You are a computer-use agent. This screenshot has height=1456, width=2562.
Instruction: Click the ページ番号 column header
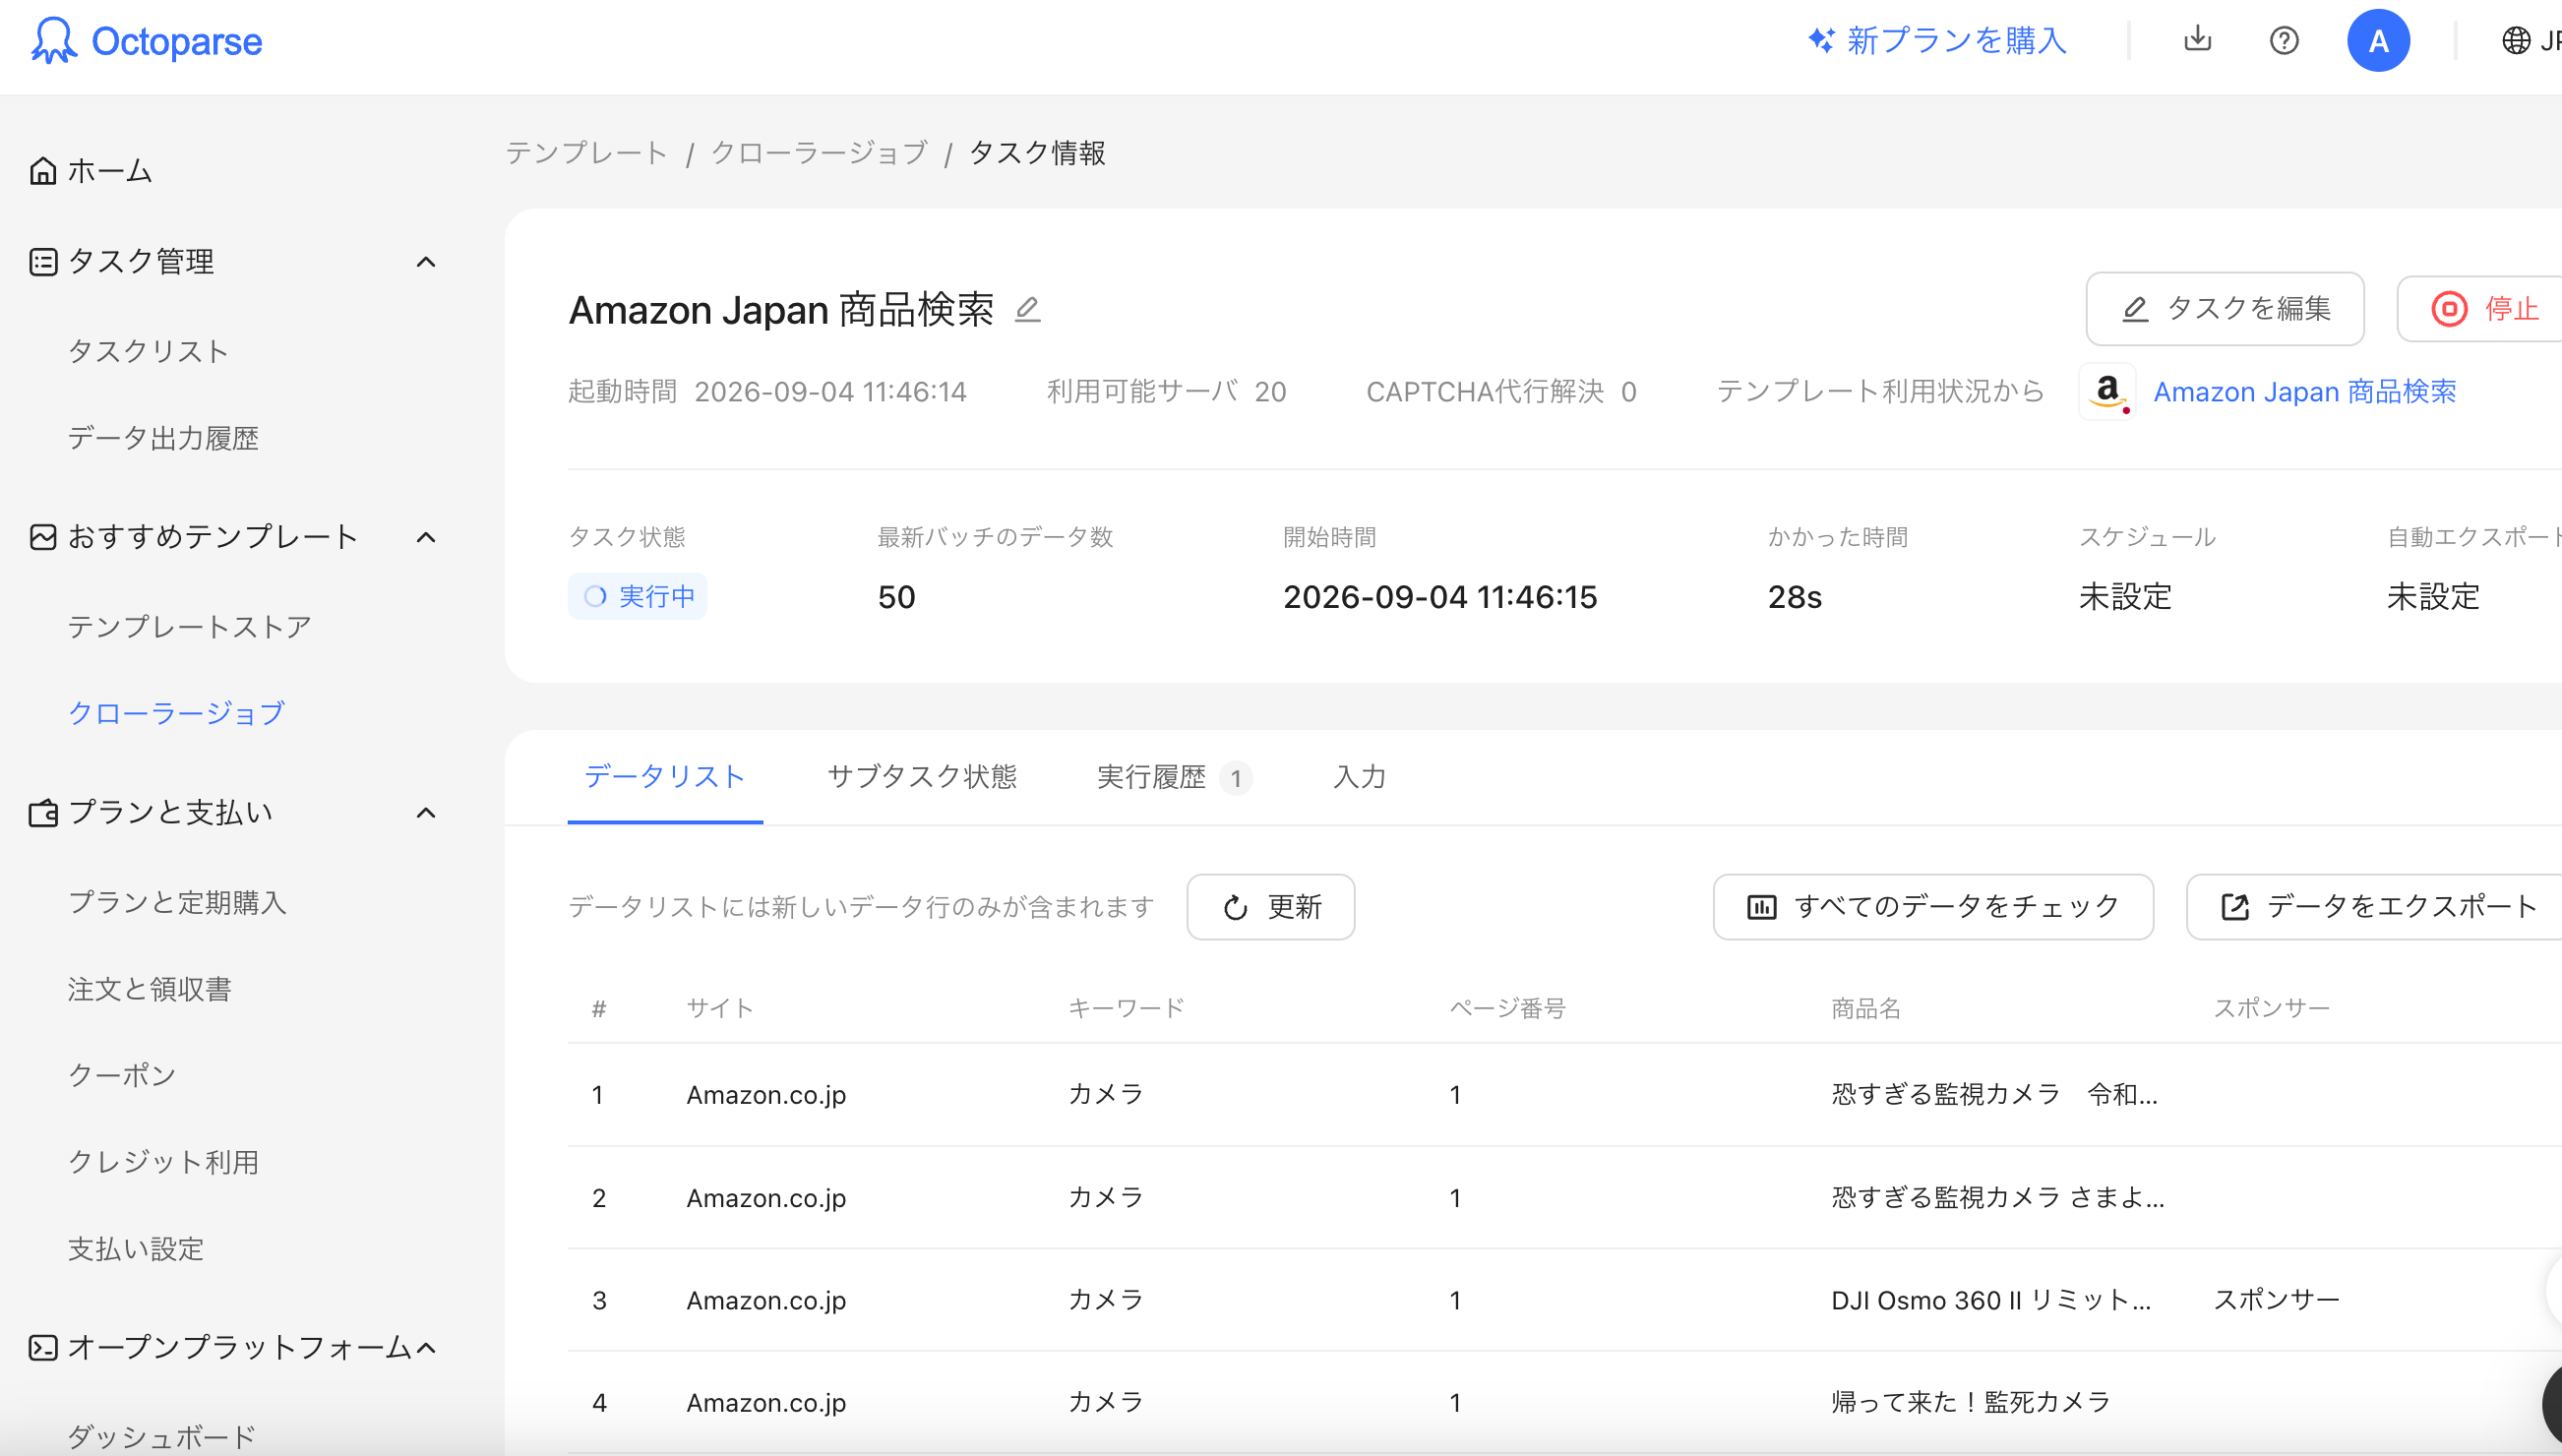pos(1508,1008)
